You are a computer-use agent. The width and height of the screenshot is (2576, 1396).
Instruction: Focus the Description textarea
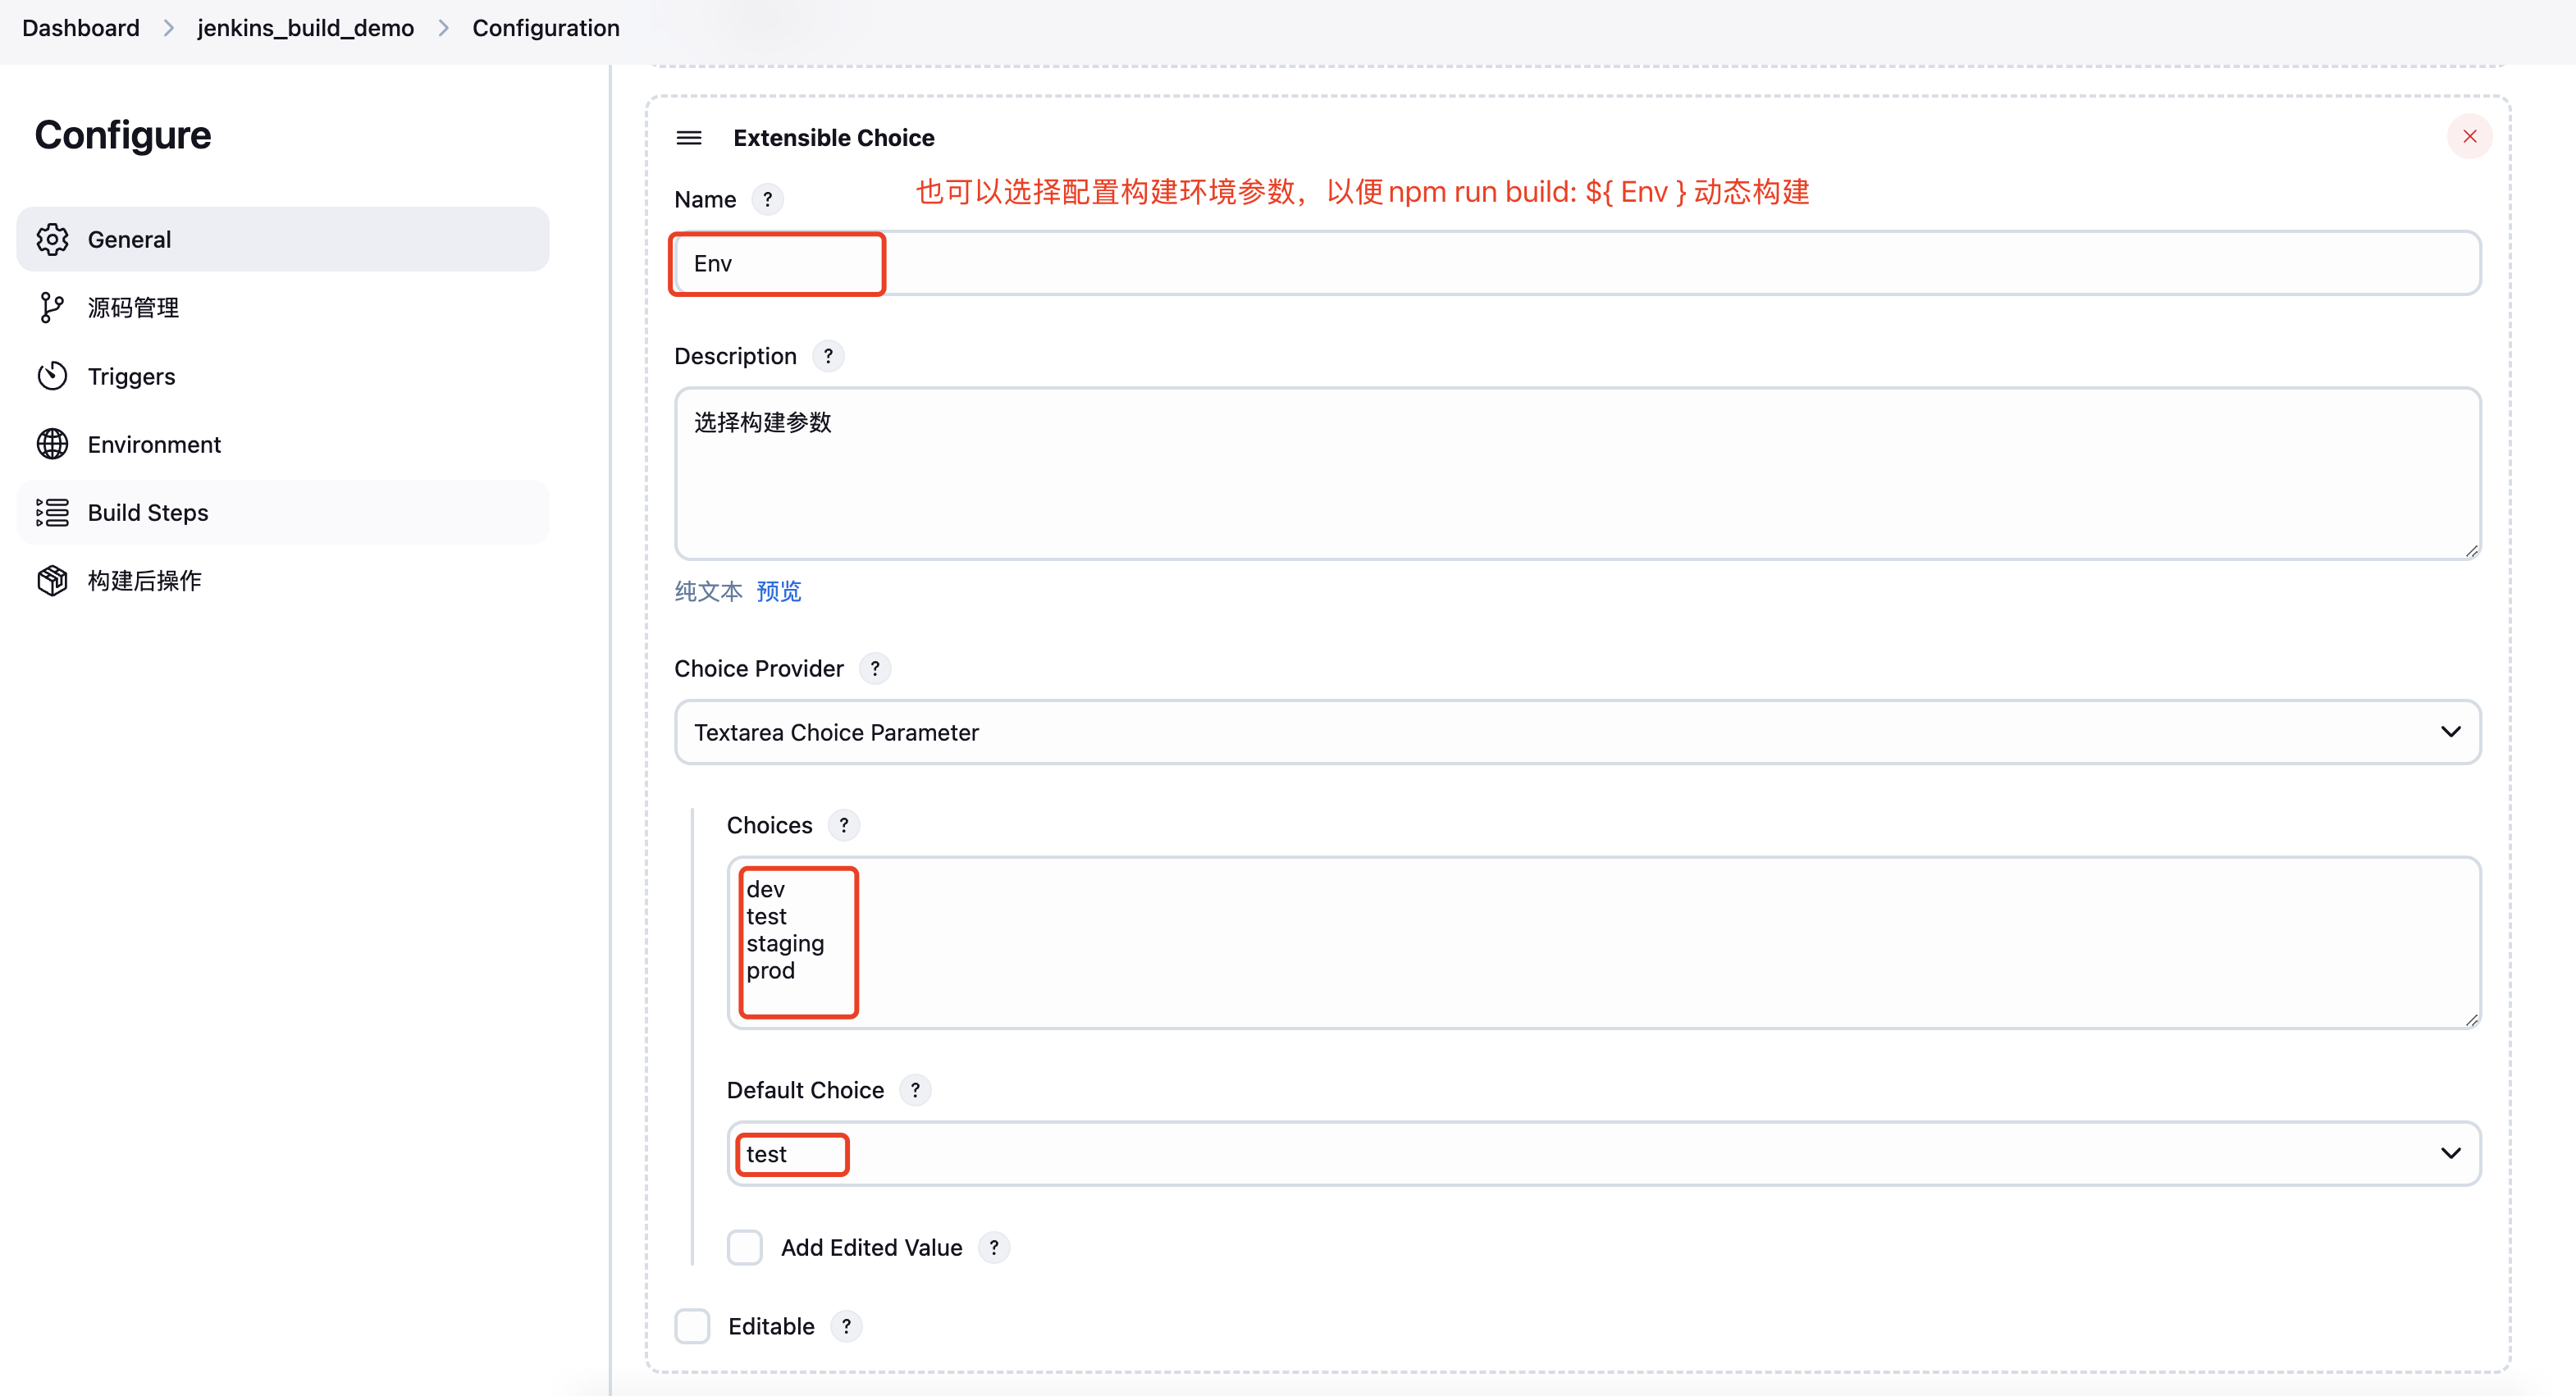[x=1577, y=473]
